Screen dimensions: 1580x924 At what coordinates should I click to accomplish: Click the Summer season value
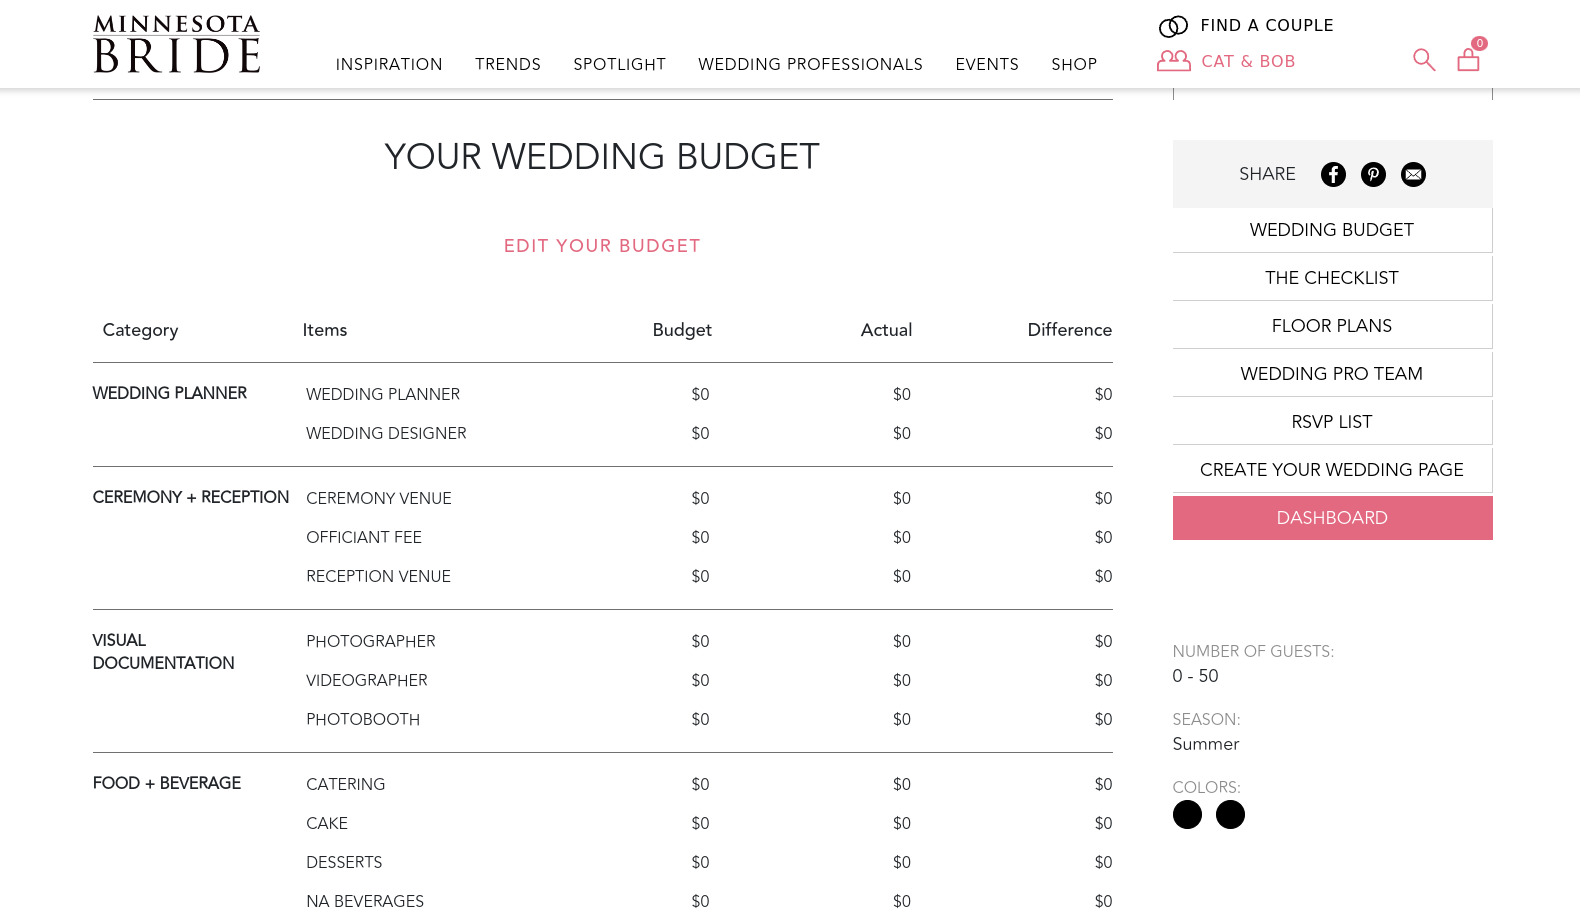1206,744
